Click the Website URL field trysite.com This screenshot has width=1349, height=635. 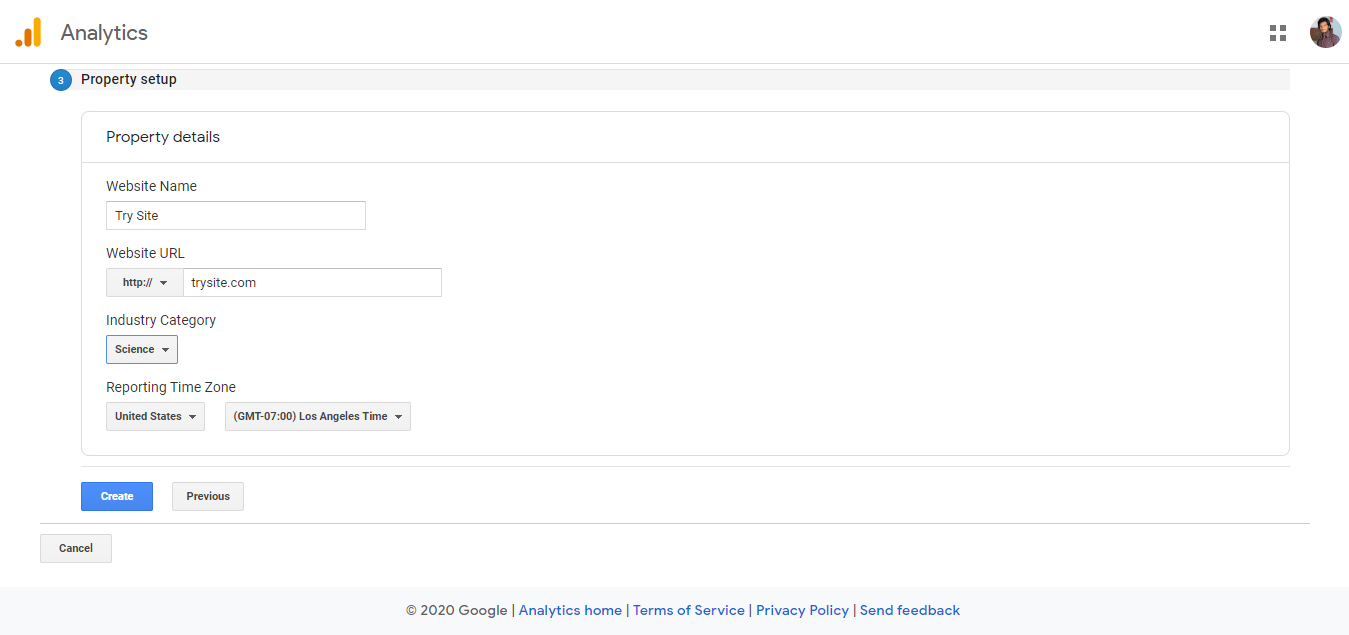pyautogui.click(x=312, y=283)
